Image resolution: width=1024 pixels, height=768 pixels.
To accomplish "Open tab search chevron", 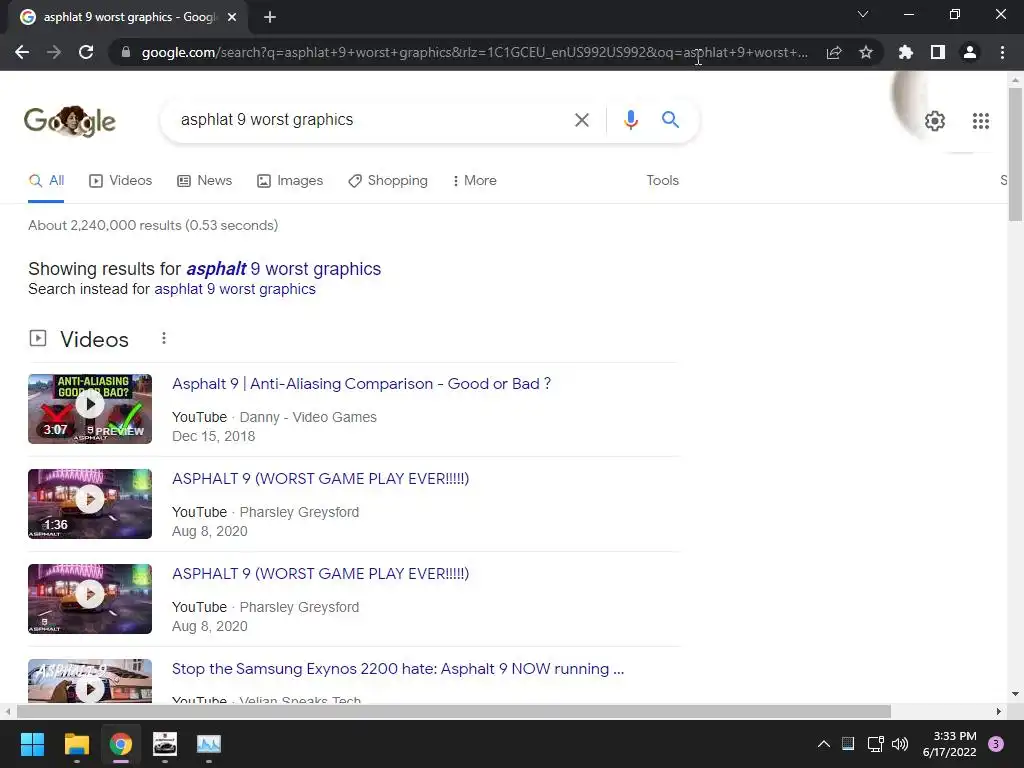I will pyautogui.click(x=863, y=14).
